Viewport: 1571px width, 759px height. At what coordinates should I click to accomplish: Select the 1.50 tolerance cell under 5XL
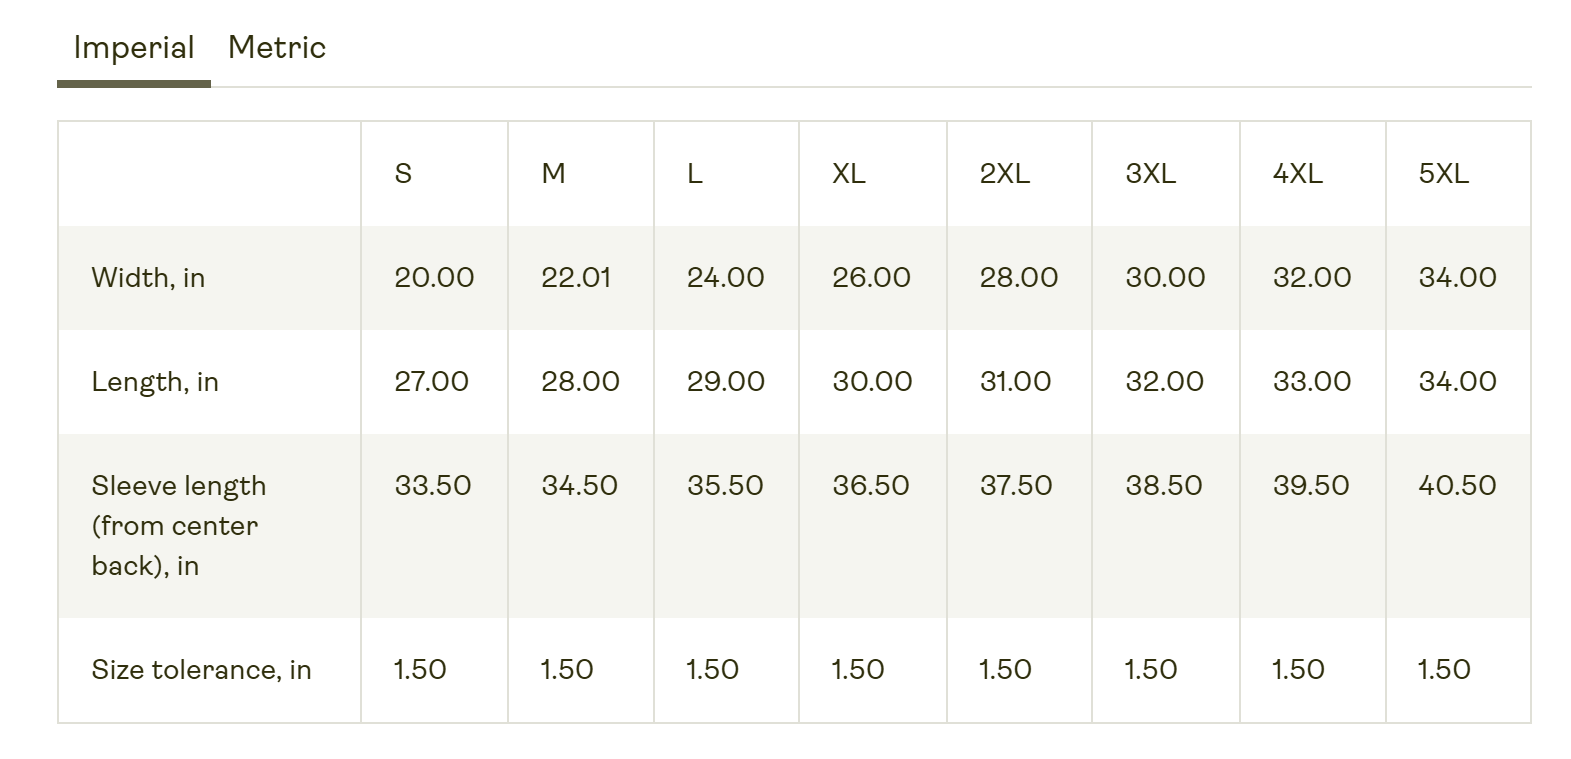pyautogui.click(x=1444, y=670)
